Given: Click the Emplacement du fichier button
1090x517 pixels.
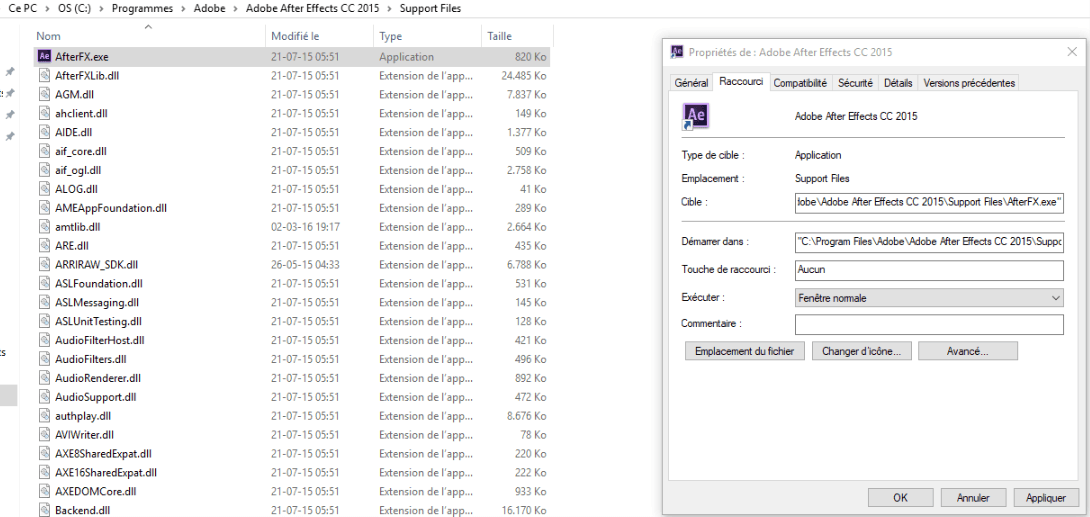Looking at the screenshot, I should pos(745,351).
